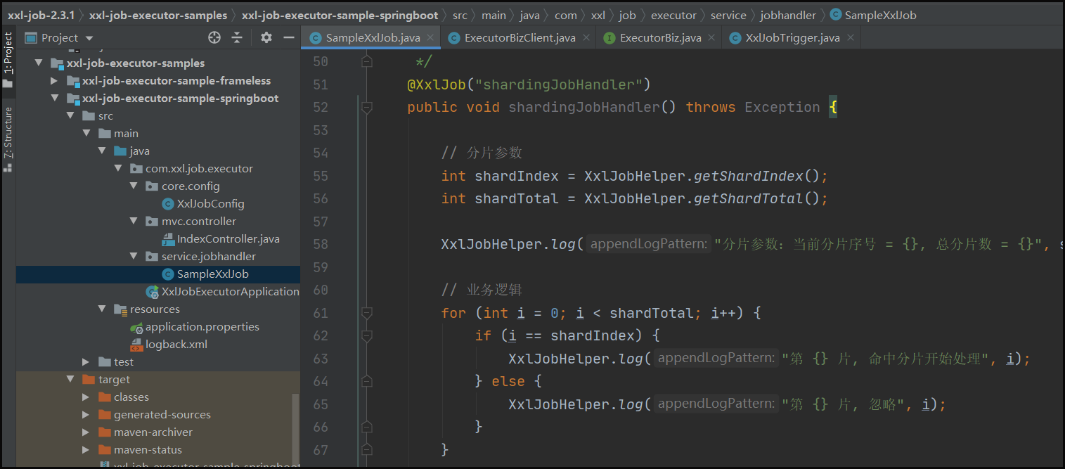Viewport: 1065px width, 469px height.
Task: Click the maven-archiver folder icon
Action: point(104,432)
